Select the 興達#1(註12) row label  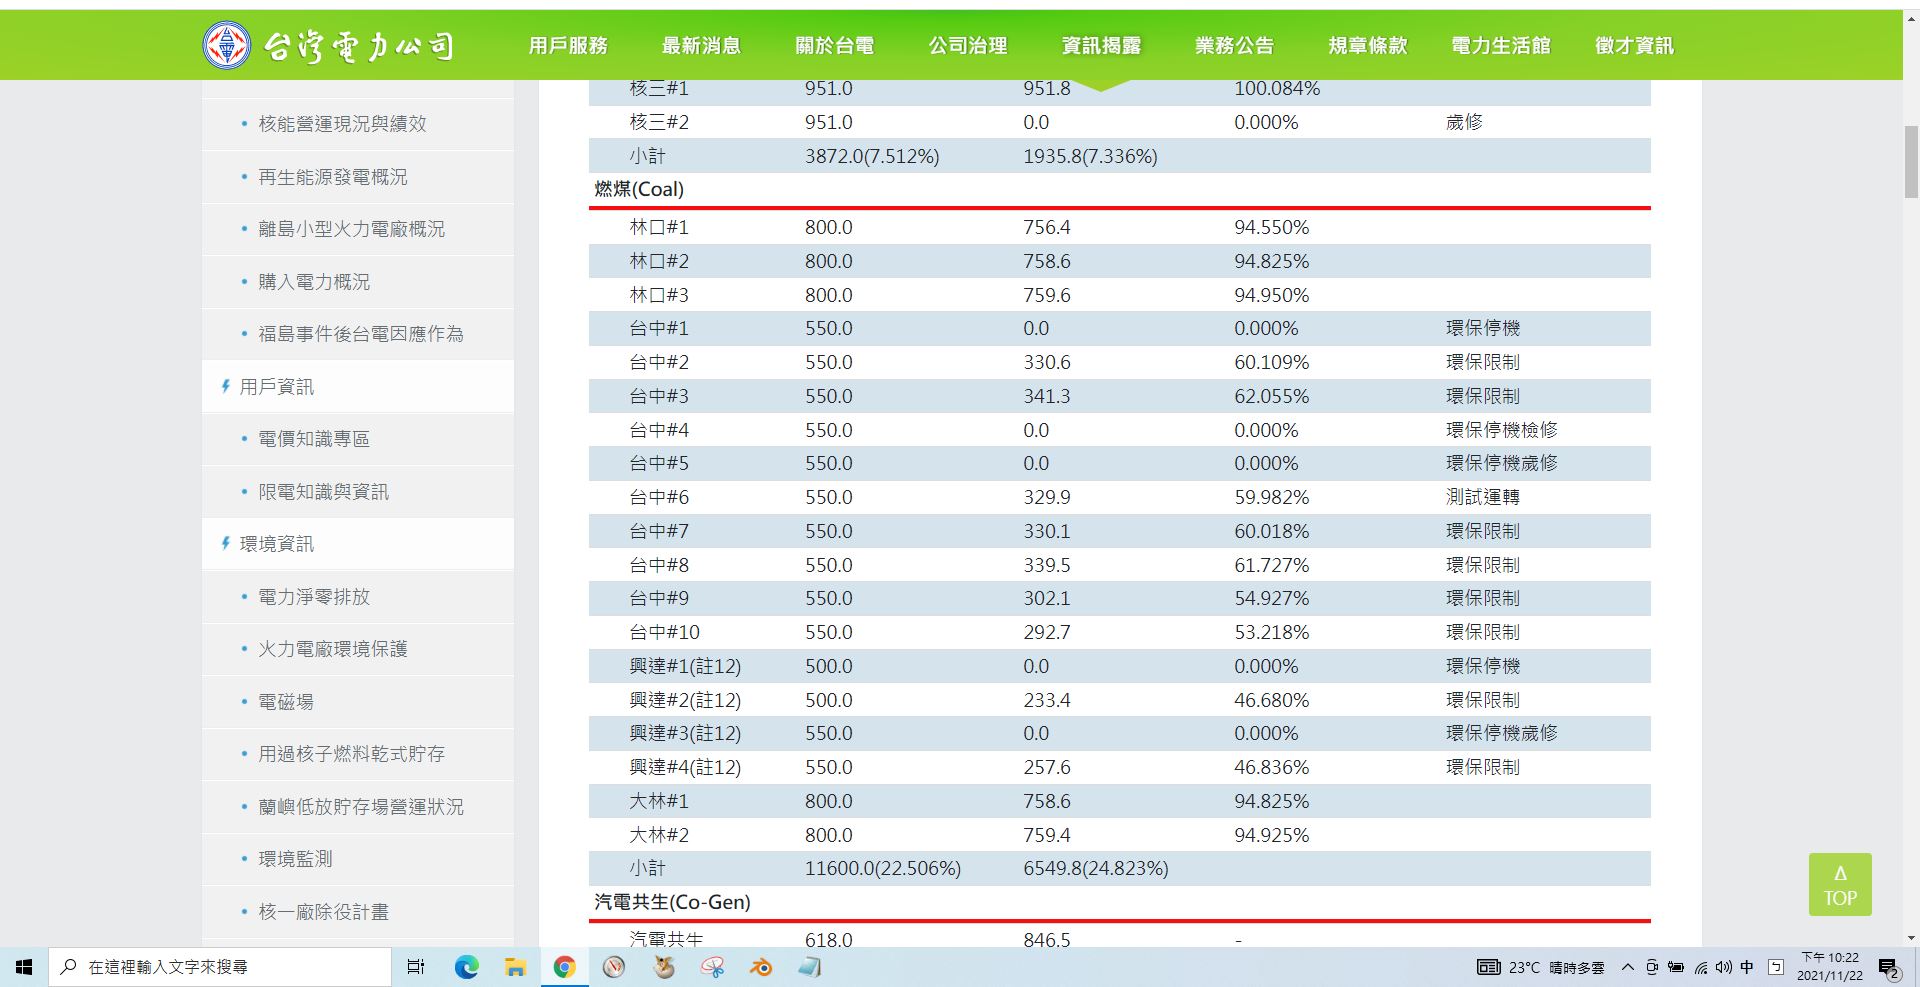pyautogui.click(x=685, y=666)
